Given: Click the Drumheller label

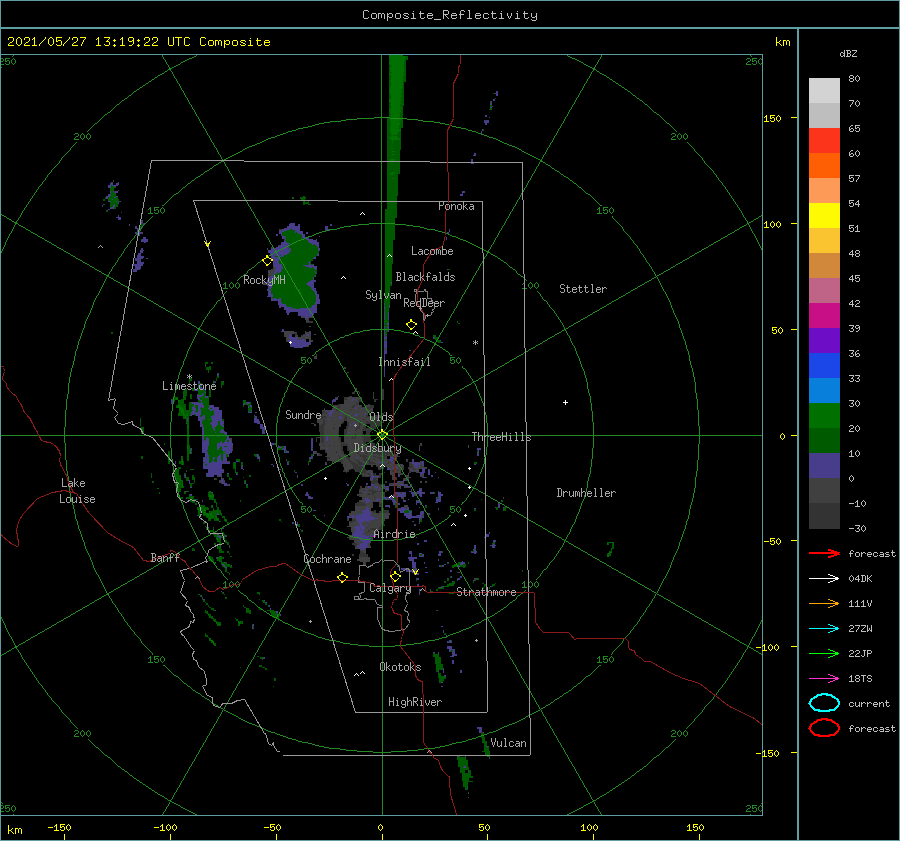Looking at the screenshot, I should [586, 493].
